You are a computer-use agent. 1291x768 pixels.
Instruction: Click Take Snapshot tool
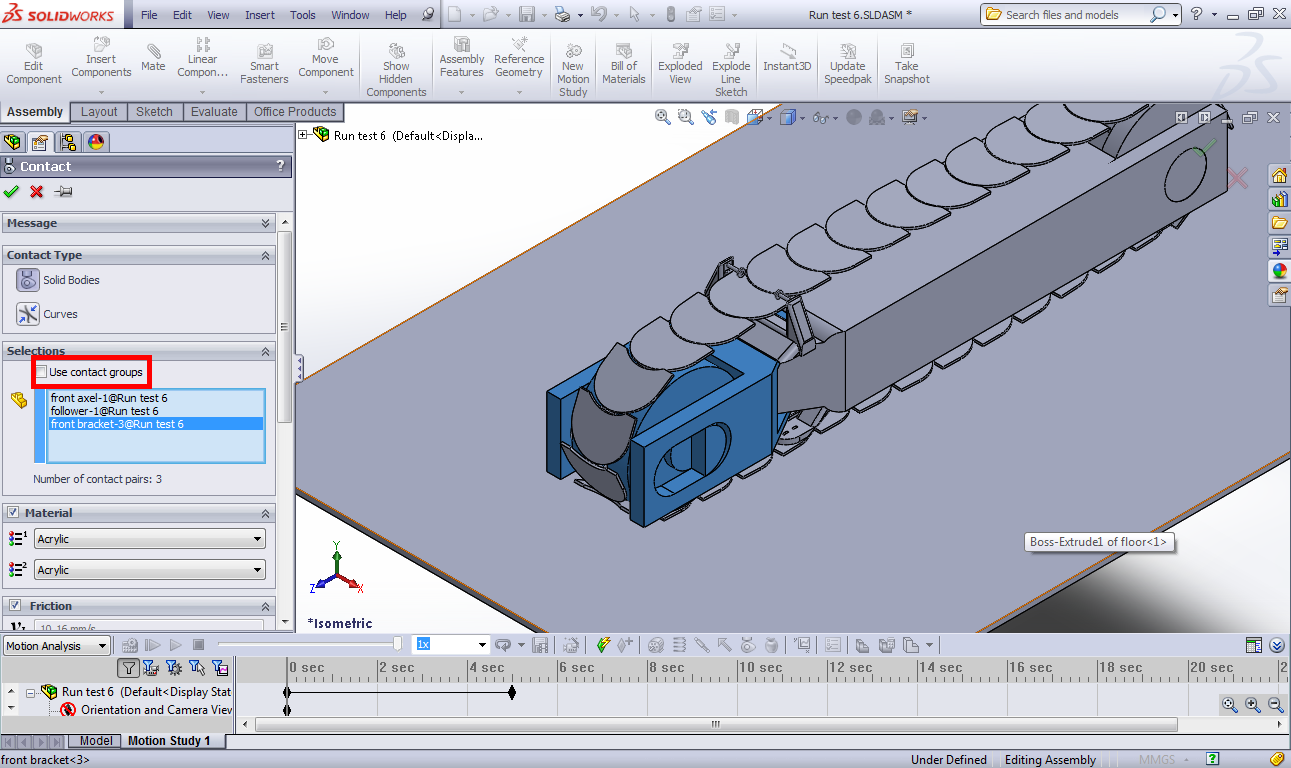(x=907, y=64)
